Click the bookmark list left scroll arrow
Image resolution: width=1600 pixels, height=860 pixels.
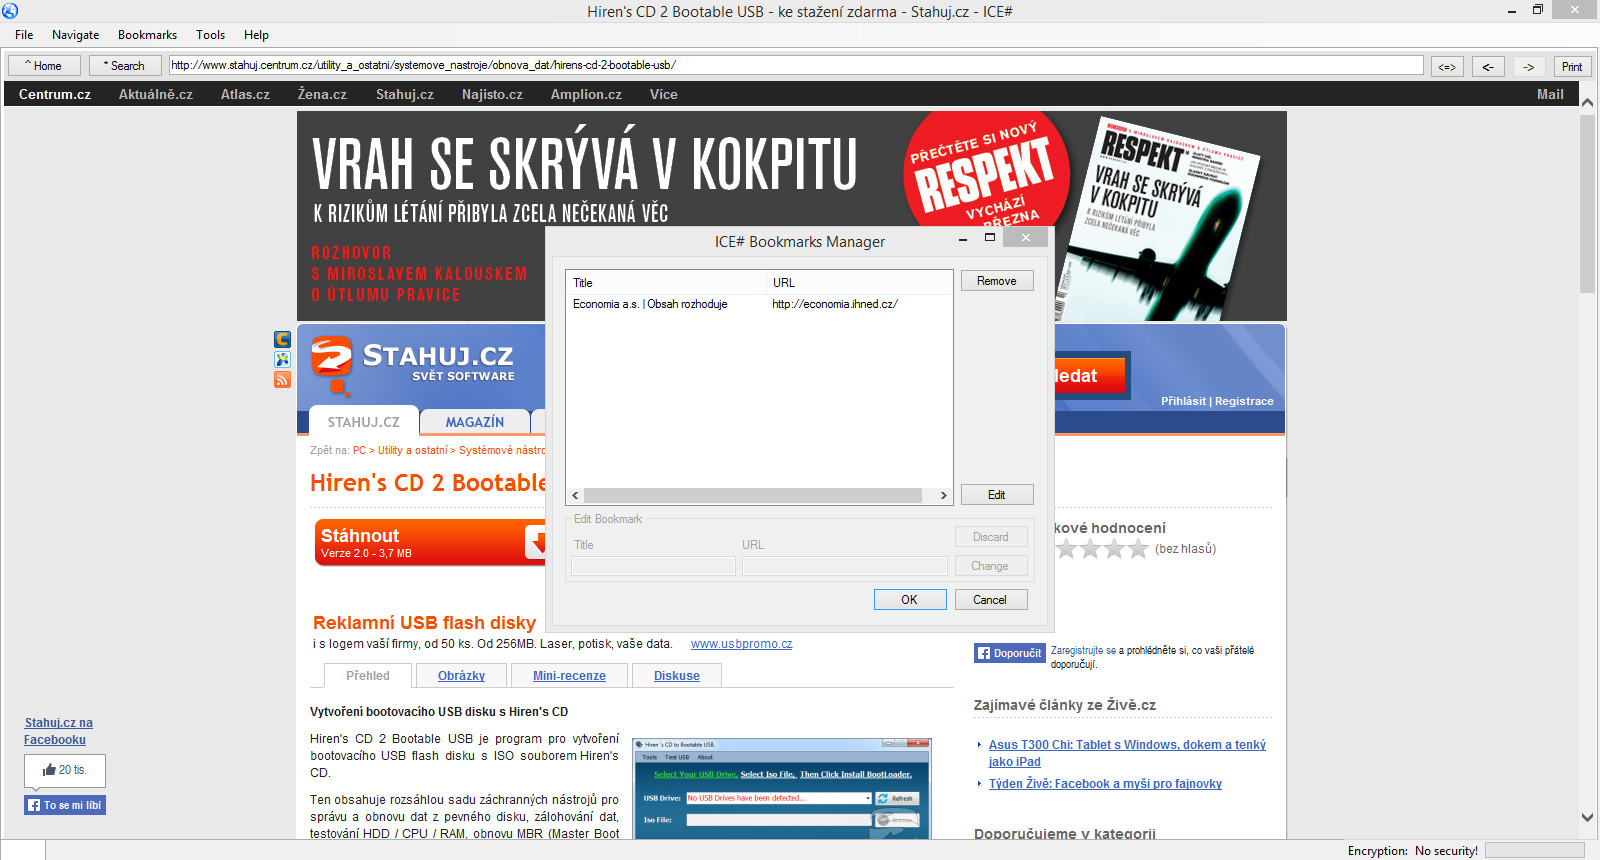(x=575, y=496)
